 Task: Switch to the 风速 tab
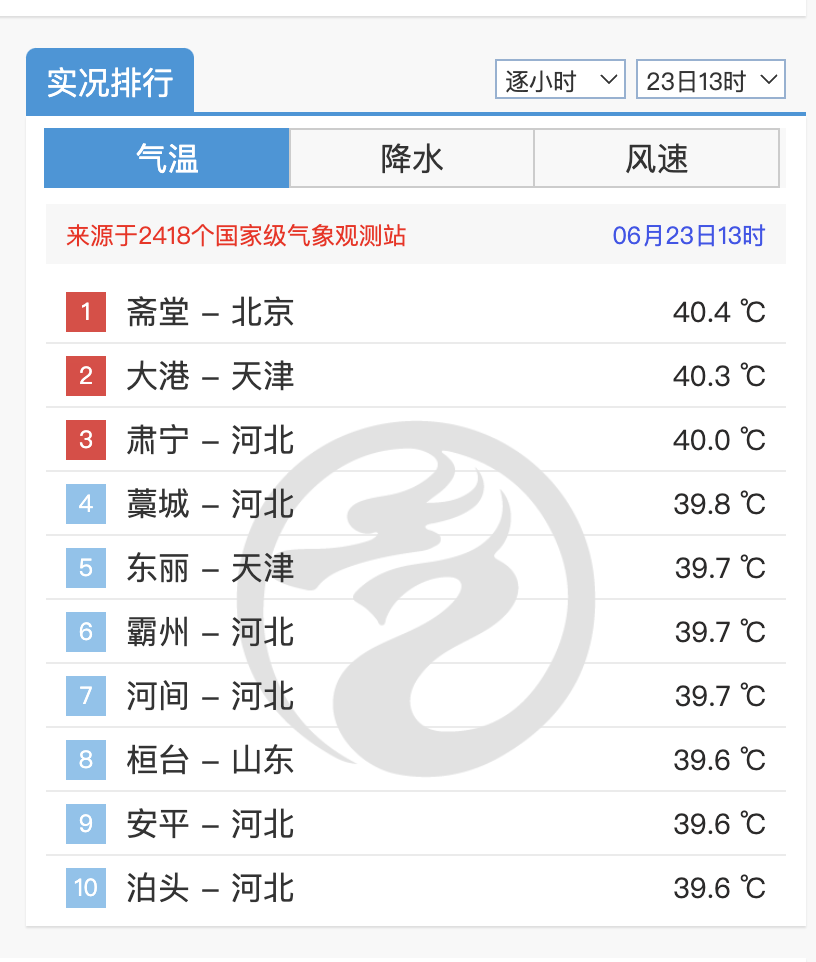(656, 157)
